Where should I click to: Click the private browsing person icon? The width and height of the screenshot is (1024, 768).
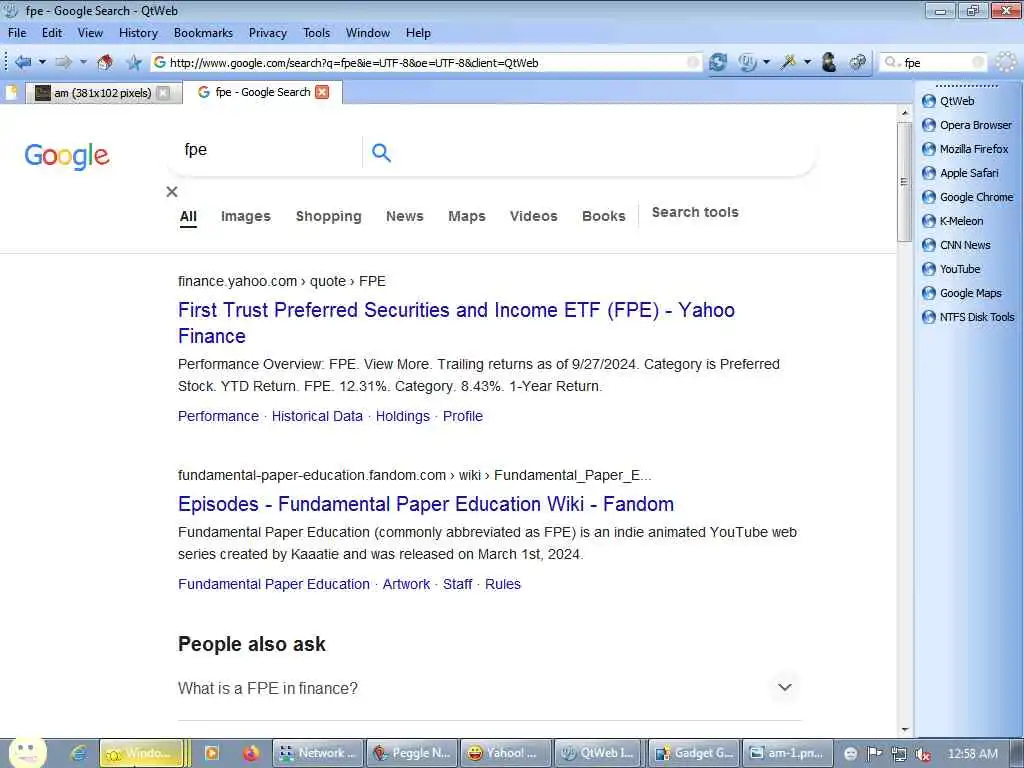pyautogui.click(x=829, y=62)
